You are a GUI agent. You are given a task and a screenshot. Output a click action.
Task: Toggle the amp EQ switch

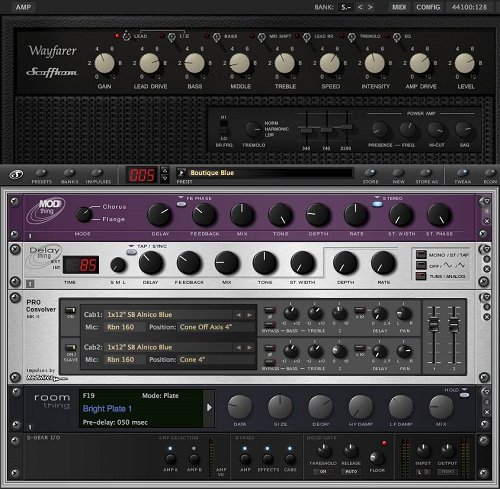396,36
